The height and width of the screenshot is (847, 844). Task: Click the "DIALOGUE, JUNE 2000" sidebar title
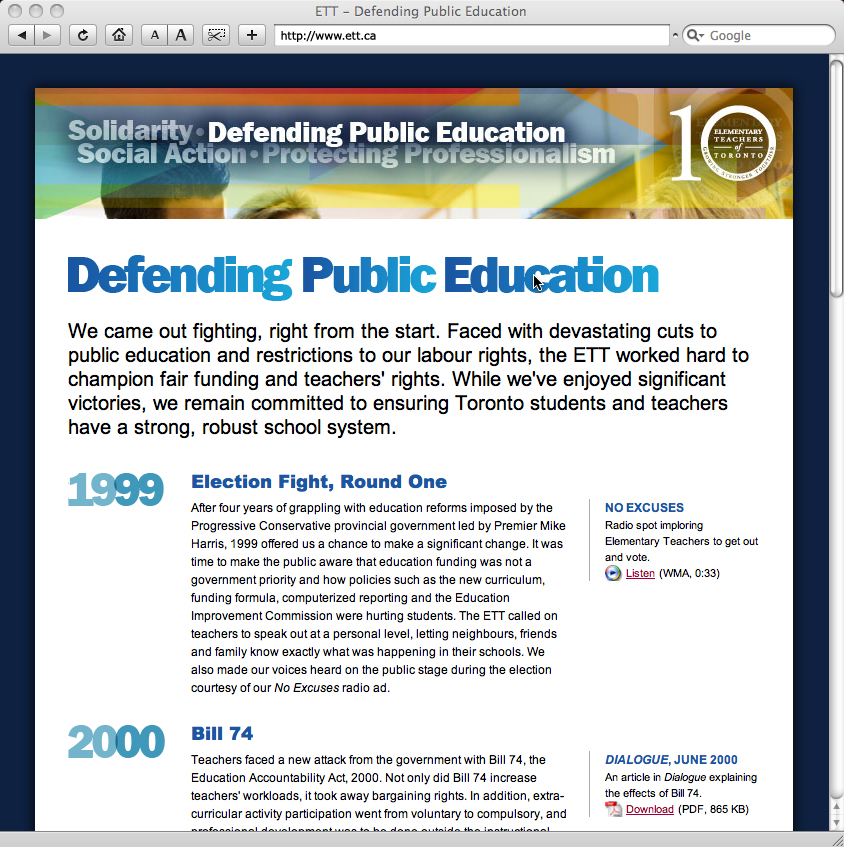pyautogui.click(x=671, y=759)
